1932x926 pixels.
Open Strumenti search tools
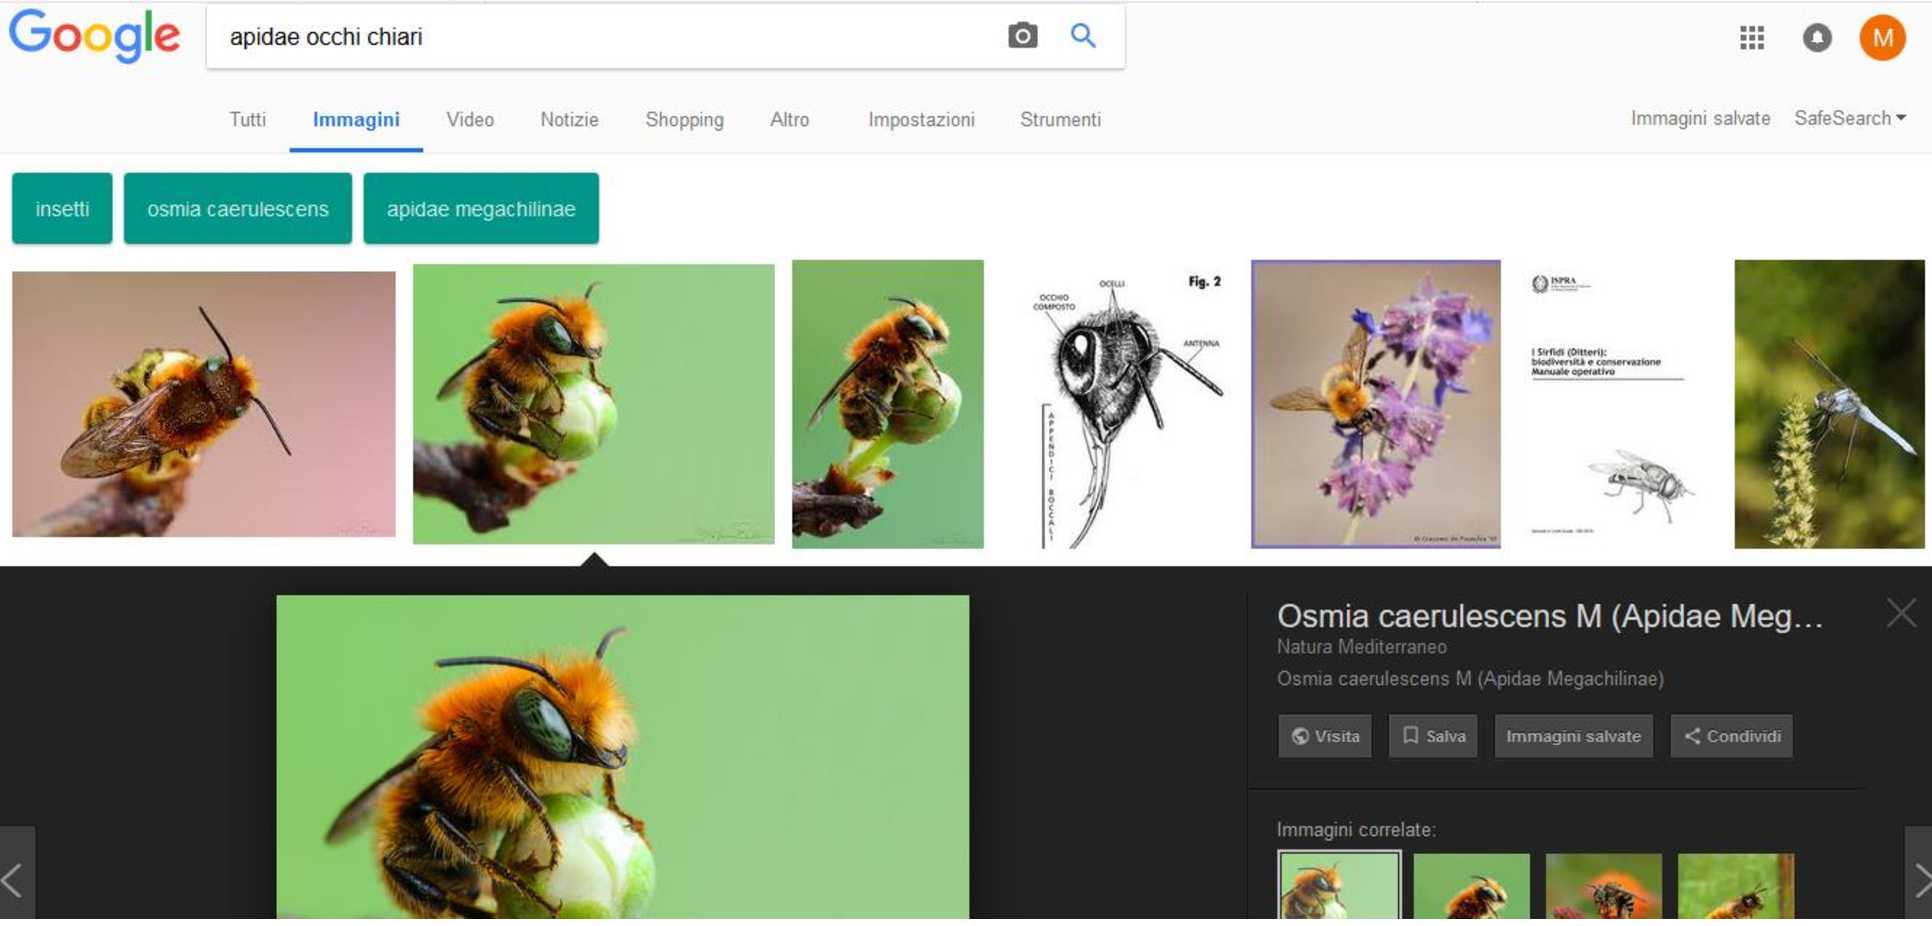point(1060,119)
